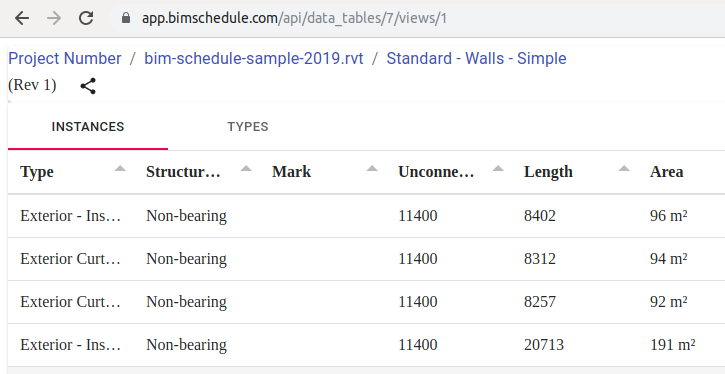725x374 pixels.
Task: Select the INSTANCES tab
Action: [88, 127]
